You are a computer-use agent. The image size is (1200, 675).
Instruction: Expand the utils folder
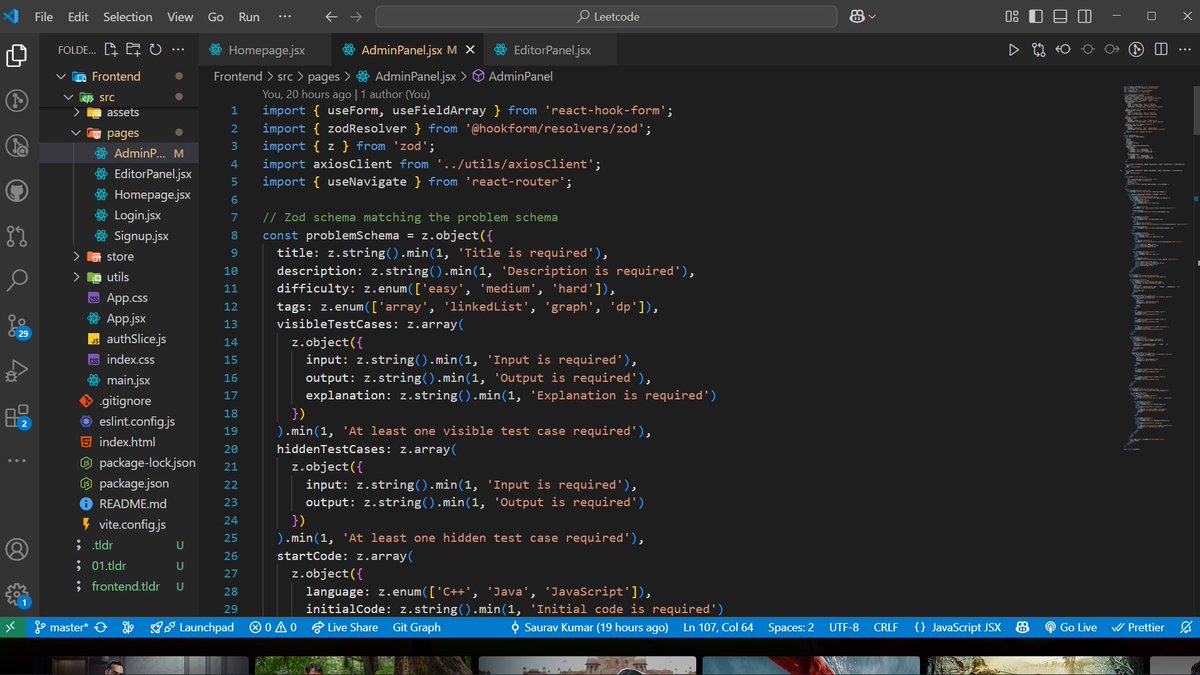tap(77, 277)
